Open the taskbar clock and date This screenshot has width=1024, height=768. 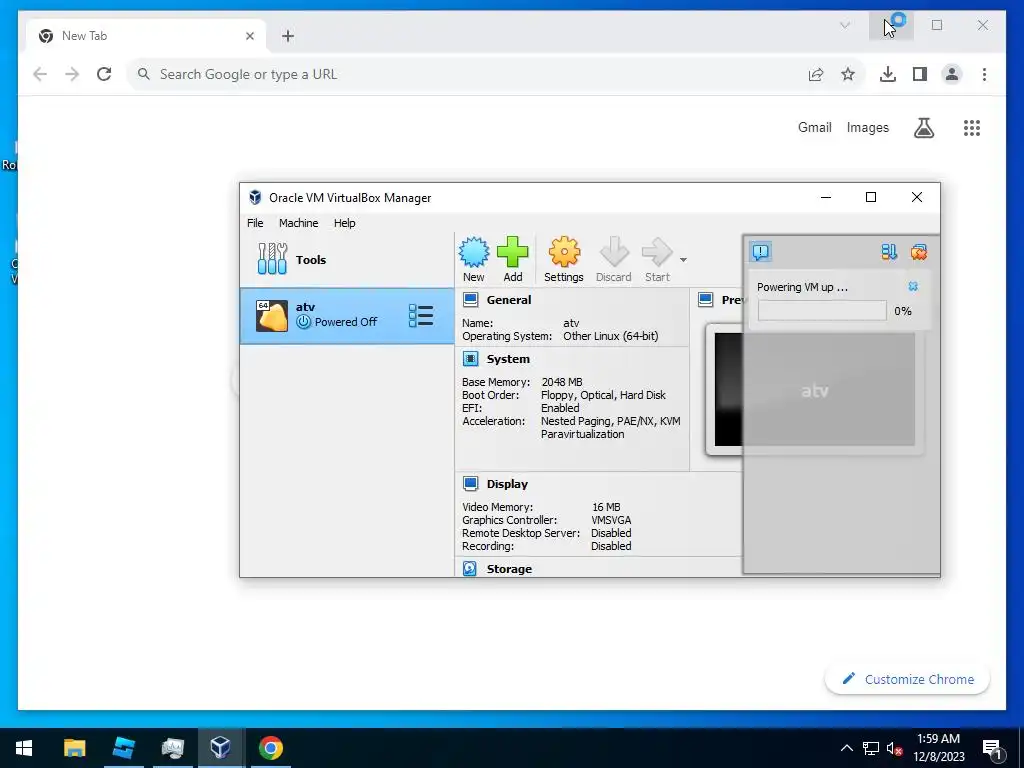pos(938,748)
